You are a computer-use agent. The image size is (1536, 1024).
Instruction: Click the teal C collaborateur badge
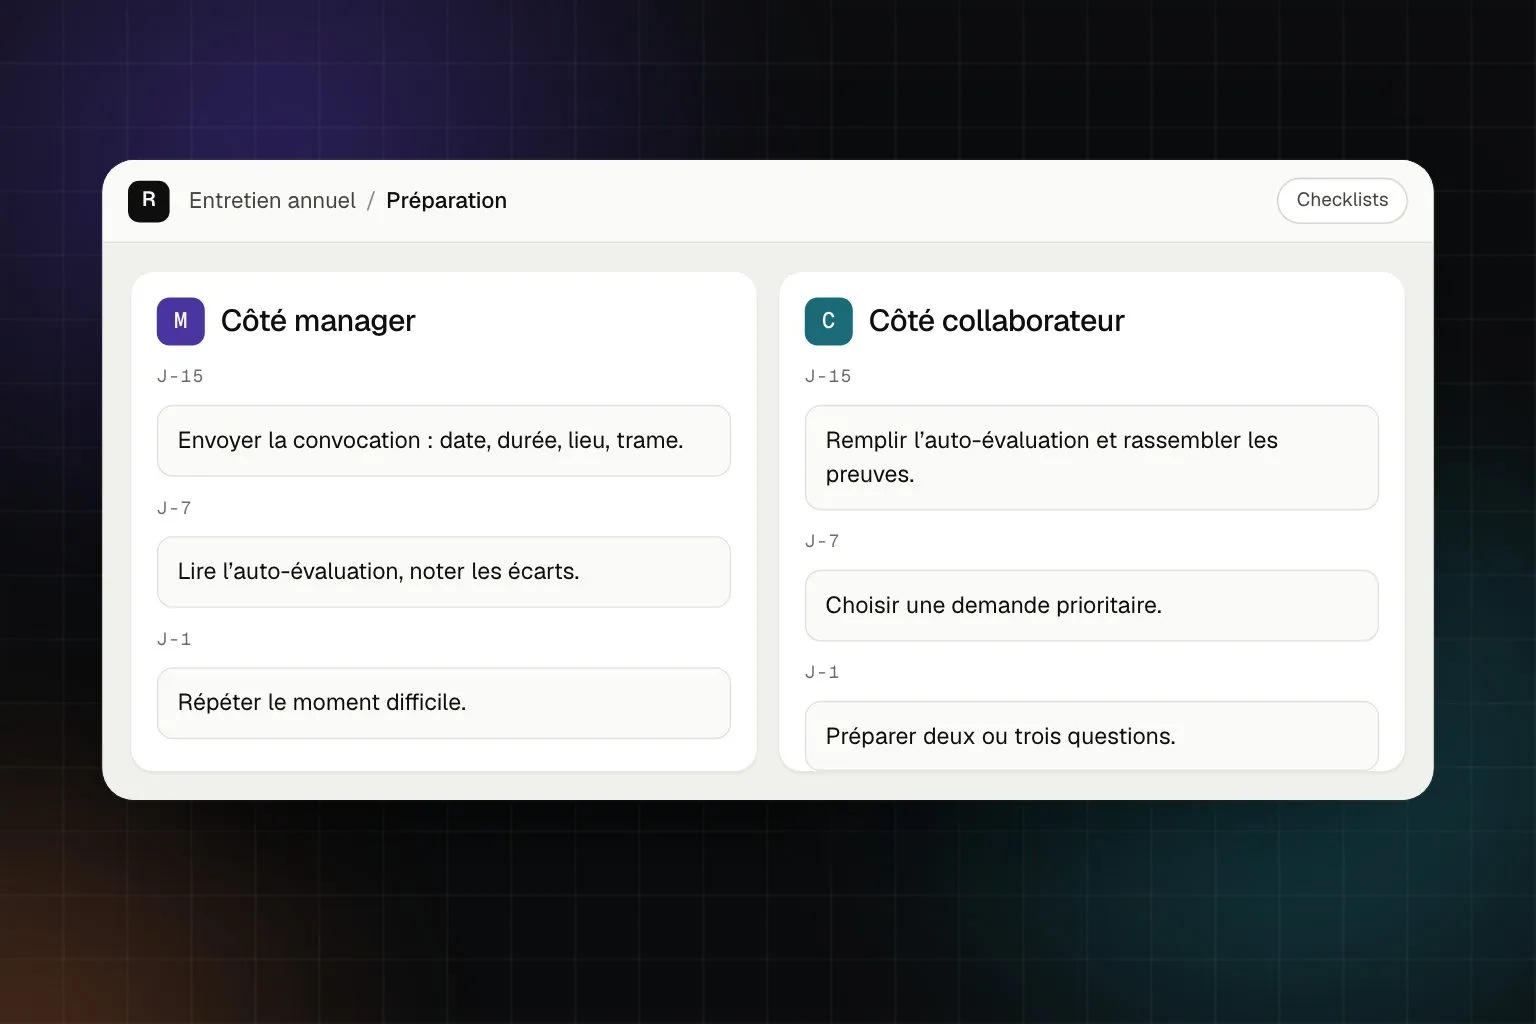(x=829, y=321)
